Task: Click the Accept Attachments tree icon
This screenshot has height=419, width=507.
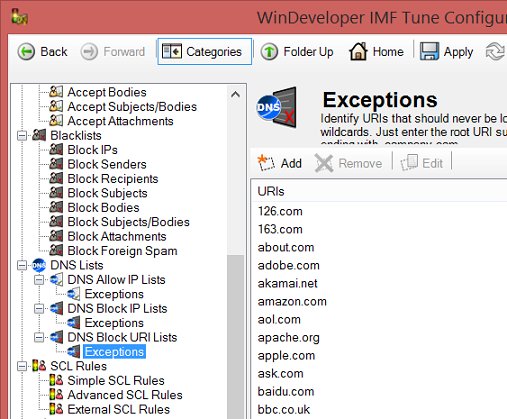Action: (x=56, y=120)
